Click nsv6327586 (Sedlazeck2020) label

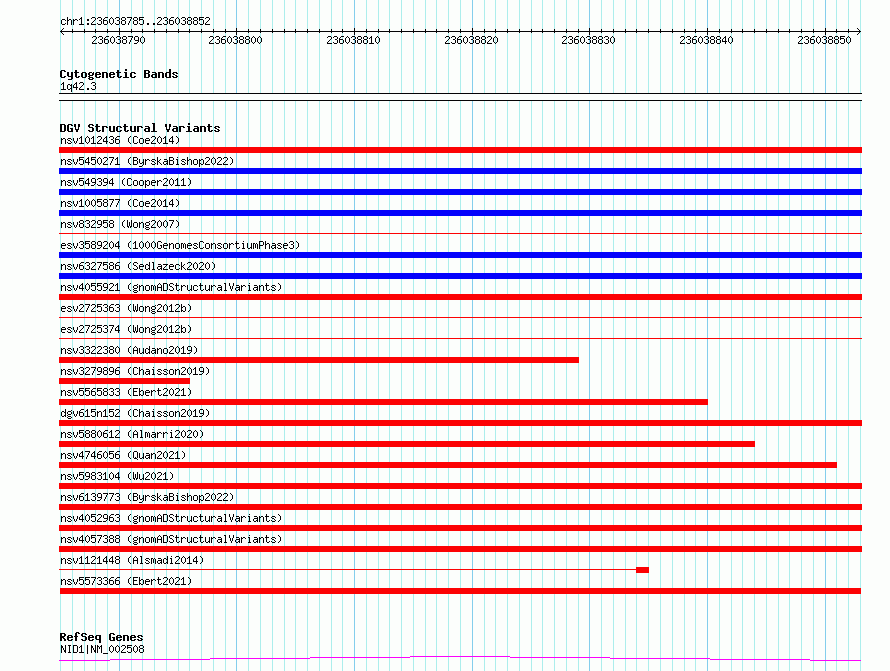[138, 266]
